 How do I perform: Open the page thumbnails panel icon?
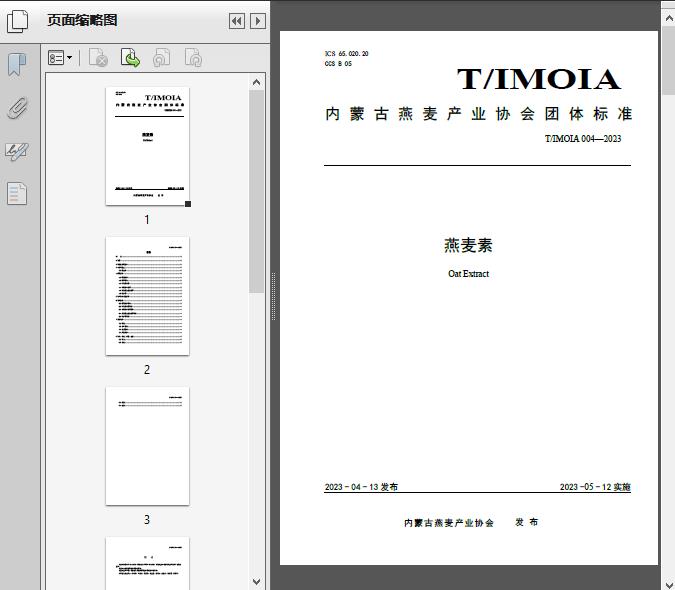[17, 22]
